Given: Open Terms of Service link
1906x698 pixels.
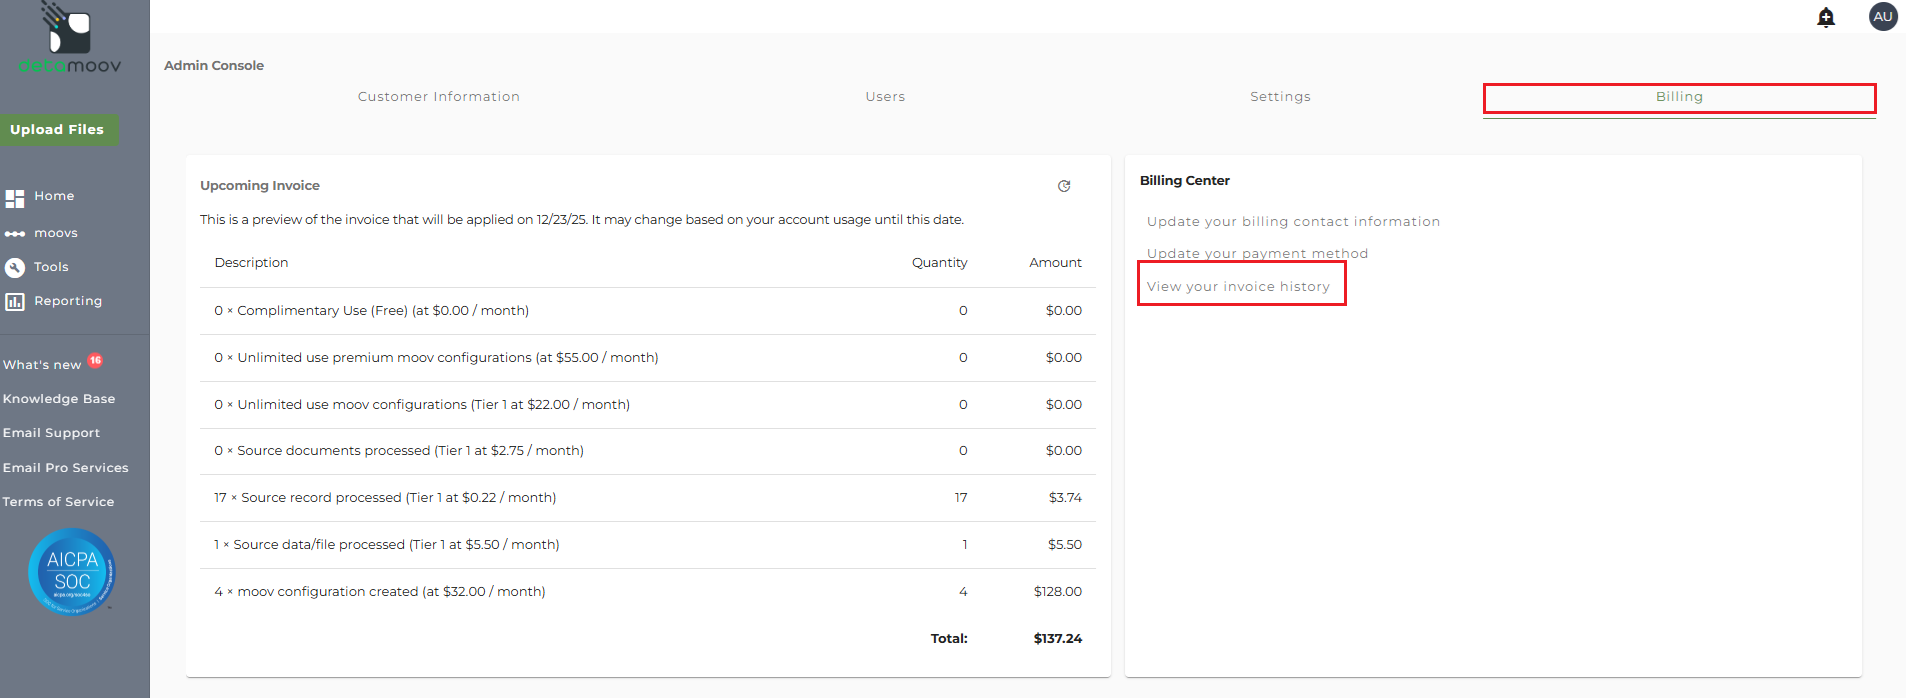Looking at the screenshot, I should pos(58,502).
